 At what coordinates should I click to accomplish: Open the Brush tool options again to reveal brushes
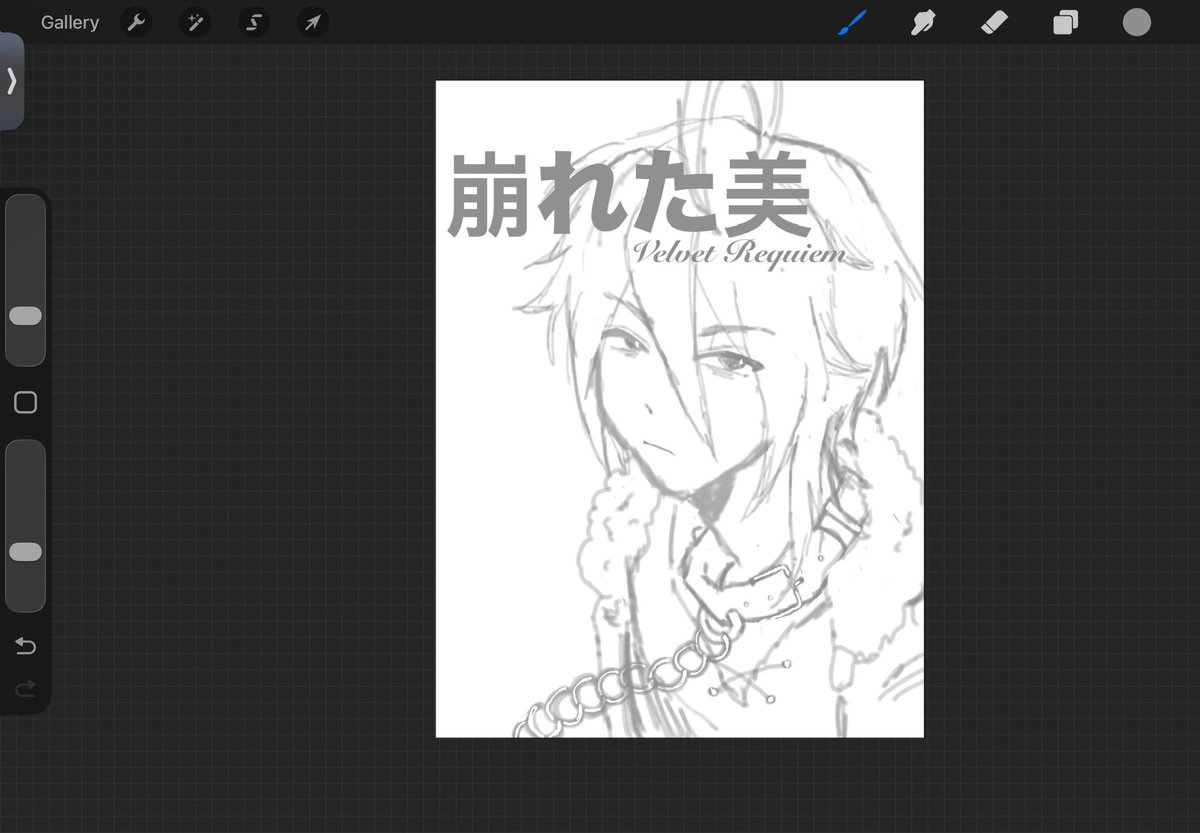[x=851, y=22]
